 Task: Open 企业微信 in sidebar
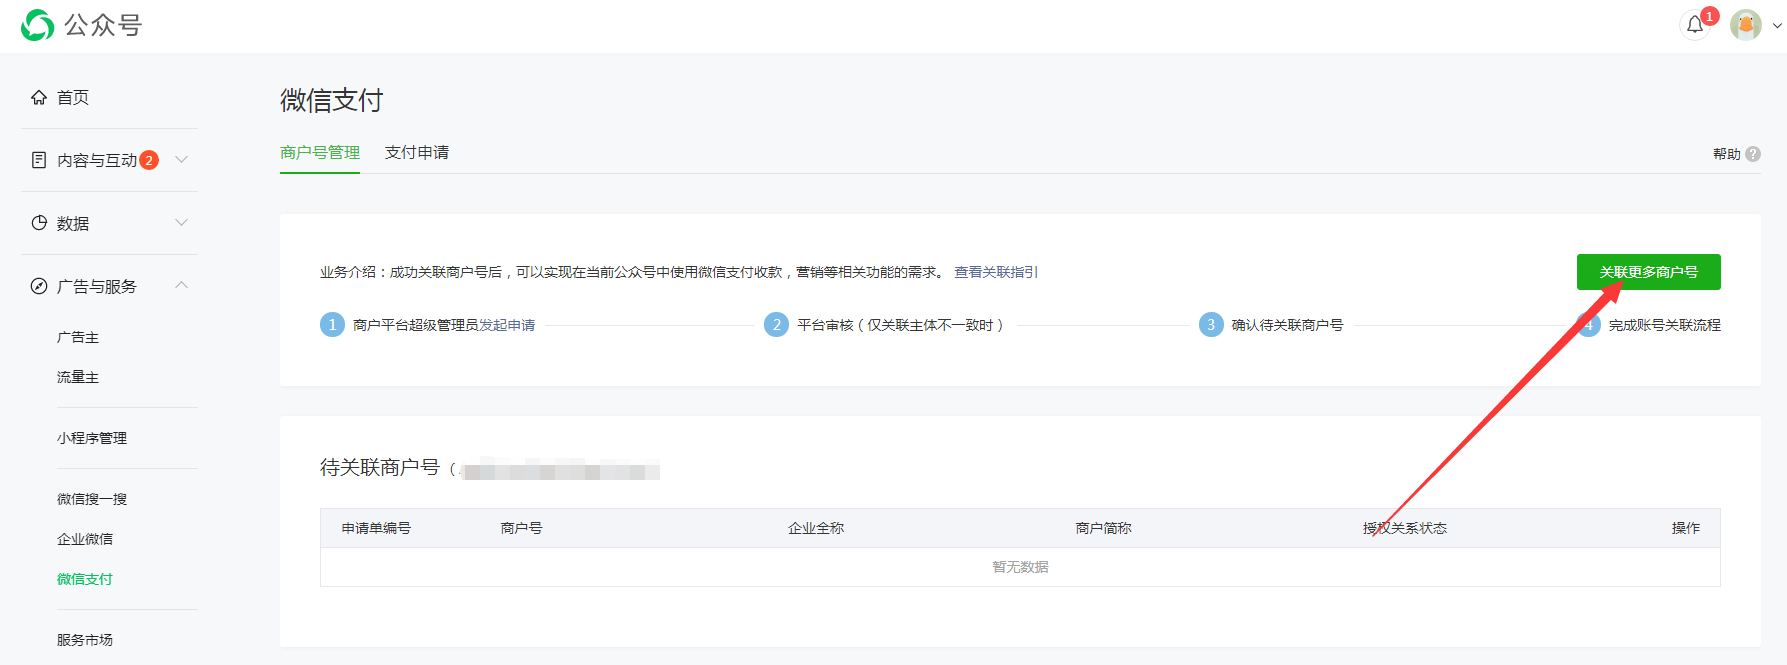pos(85,539)
